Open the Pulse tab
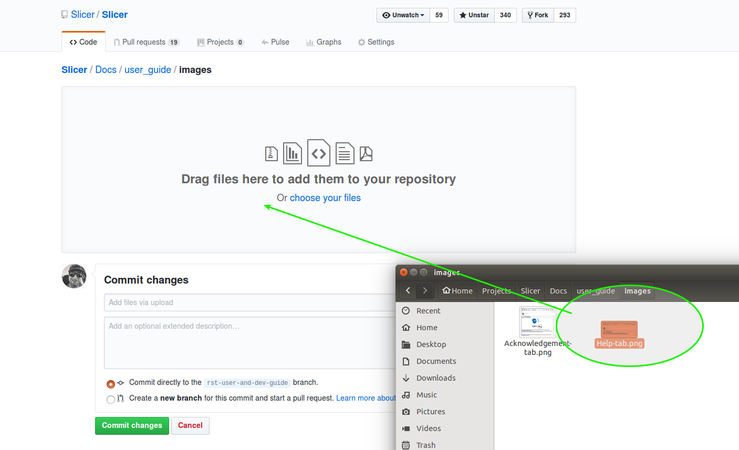This screenshot has width=739, height=450. click(275, 42)
